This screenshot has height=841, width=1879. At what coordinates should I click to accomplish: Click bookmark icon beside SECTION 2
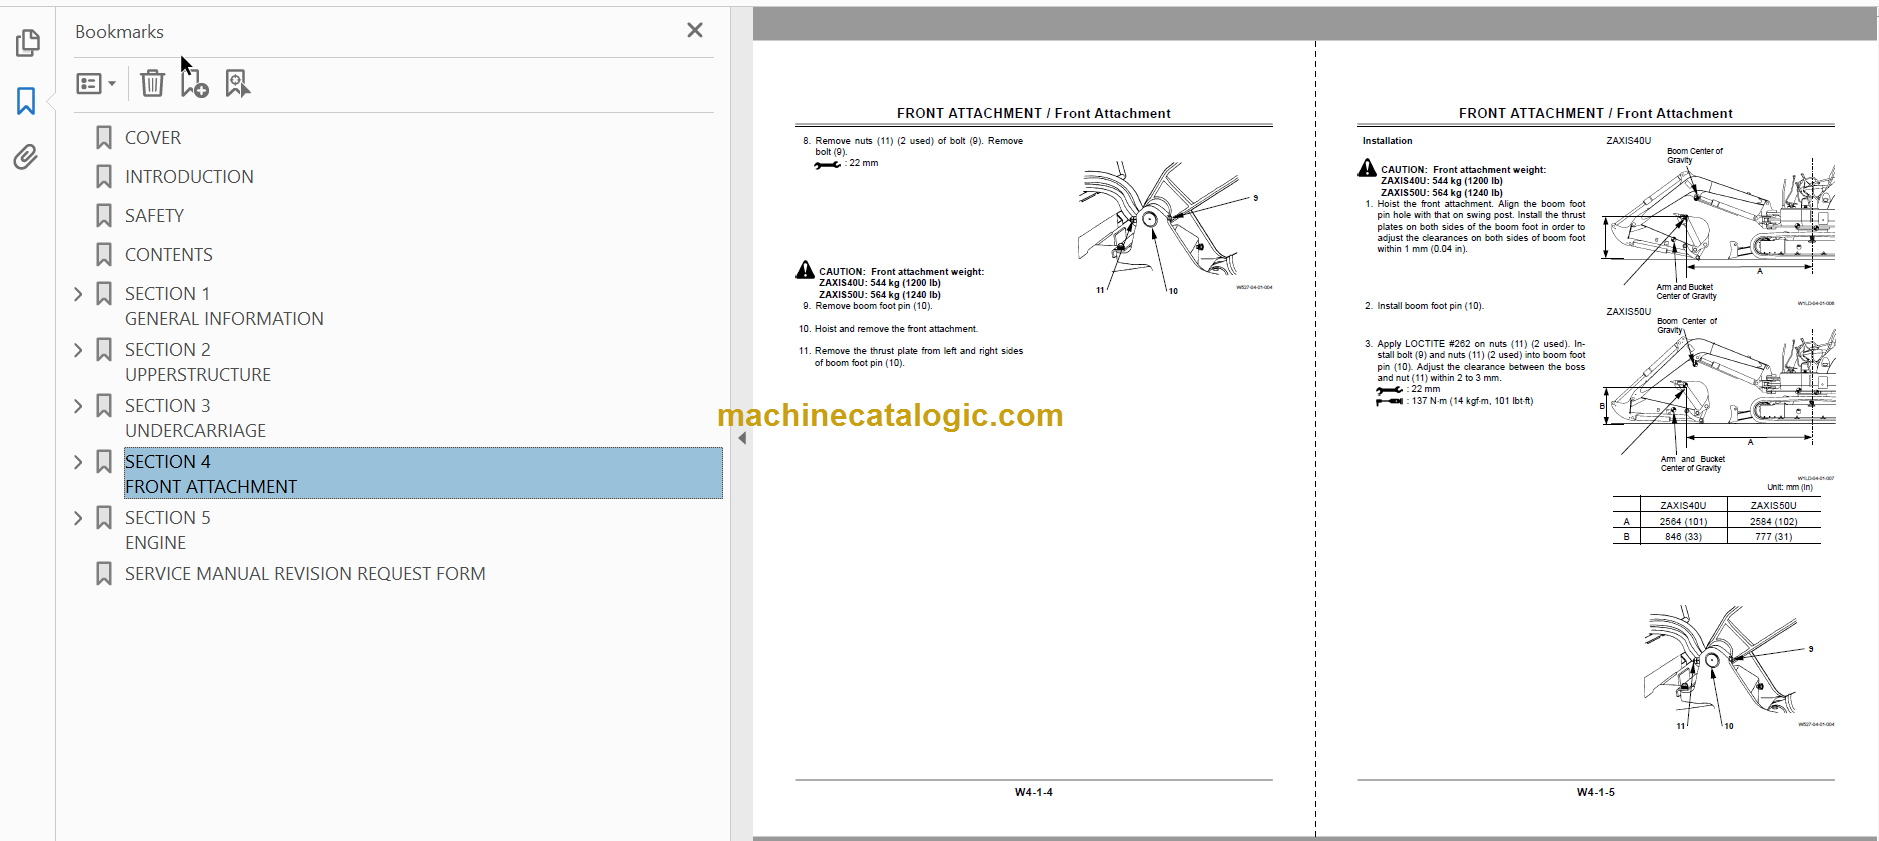[x=104, y=350]
